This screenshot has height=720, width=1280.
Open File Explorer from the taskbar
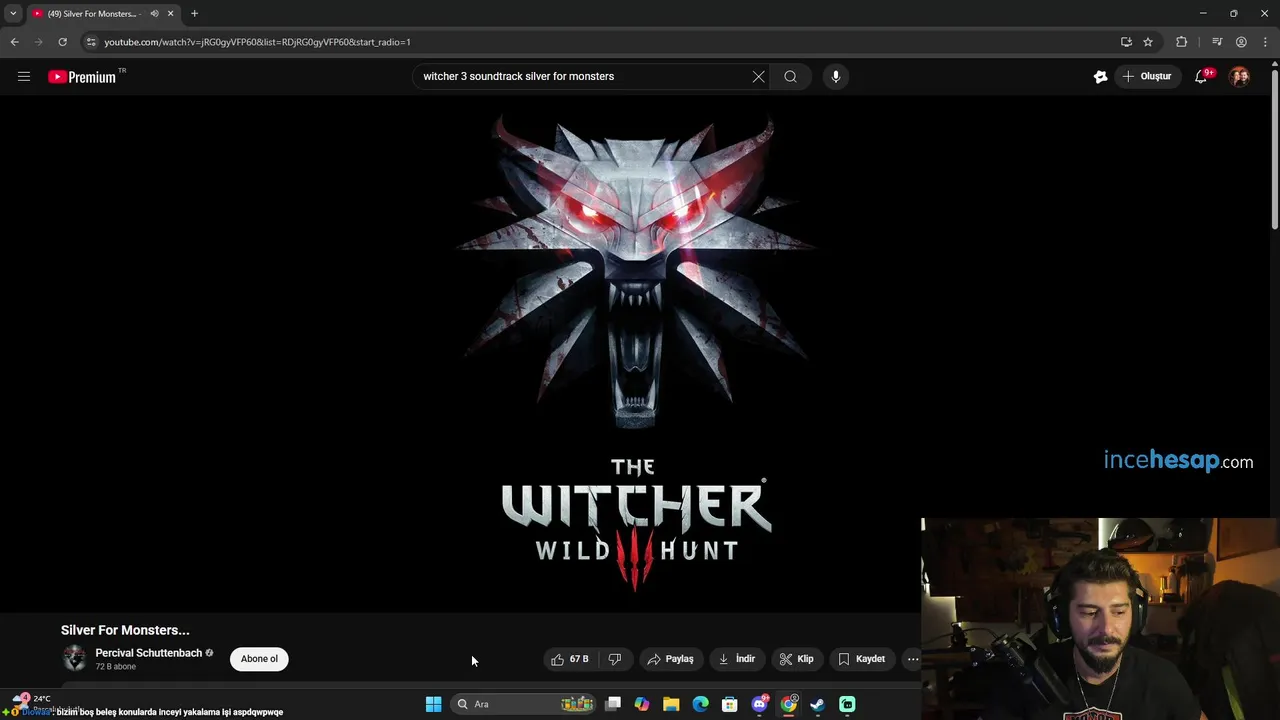671,704
